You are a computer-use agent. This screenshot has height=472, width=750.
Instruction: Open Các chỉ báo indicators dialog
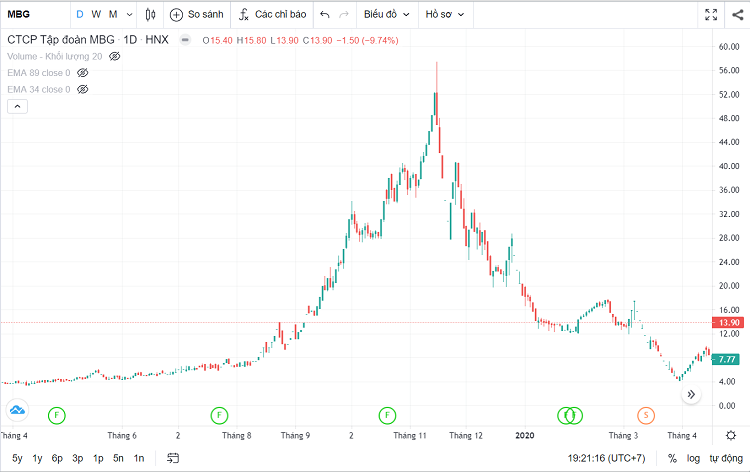(272, 15)
